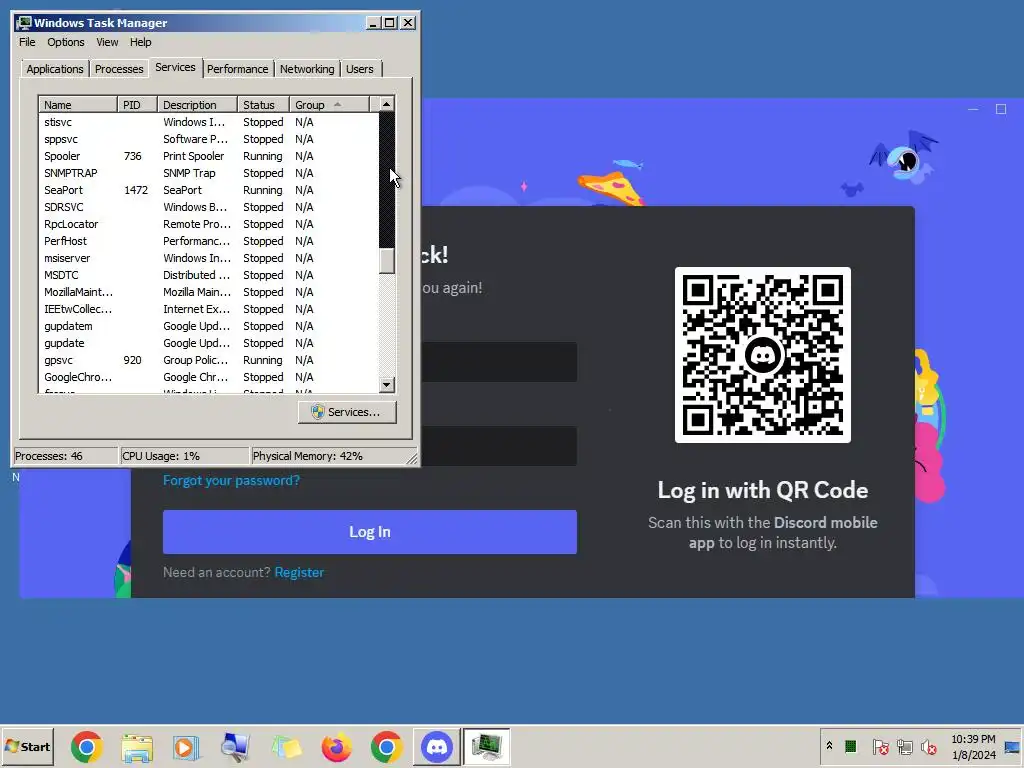Viewport: 1024px width, 768px height.
Task: Select the SNMPTRAP service row
Action: pos(208,173)
